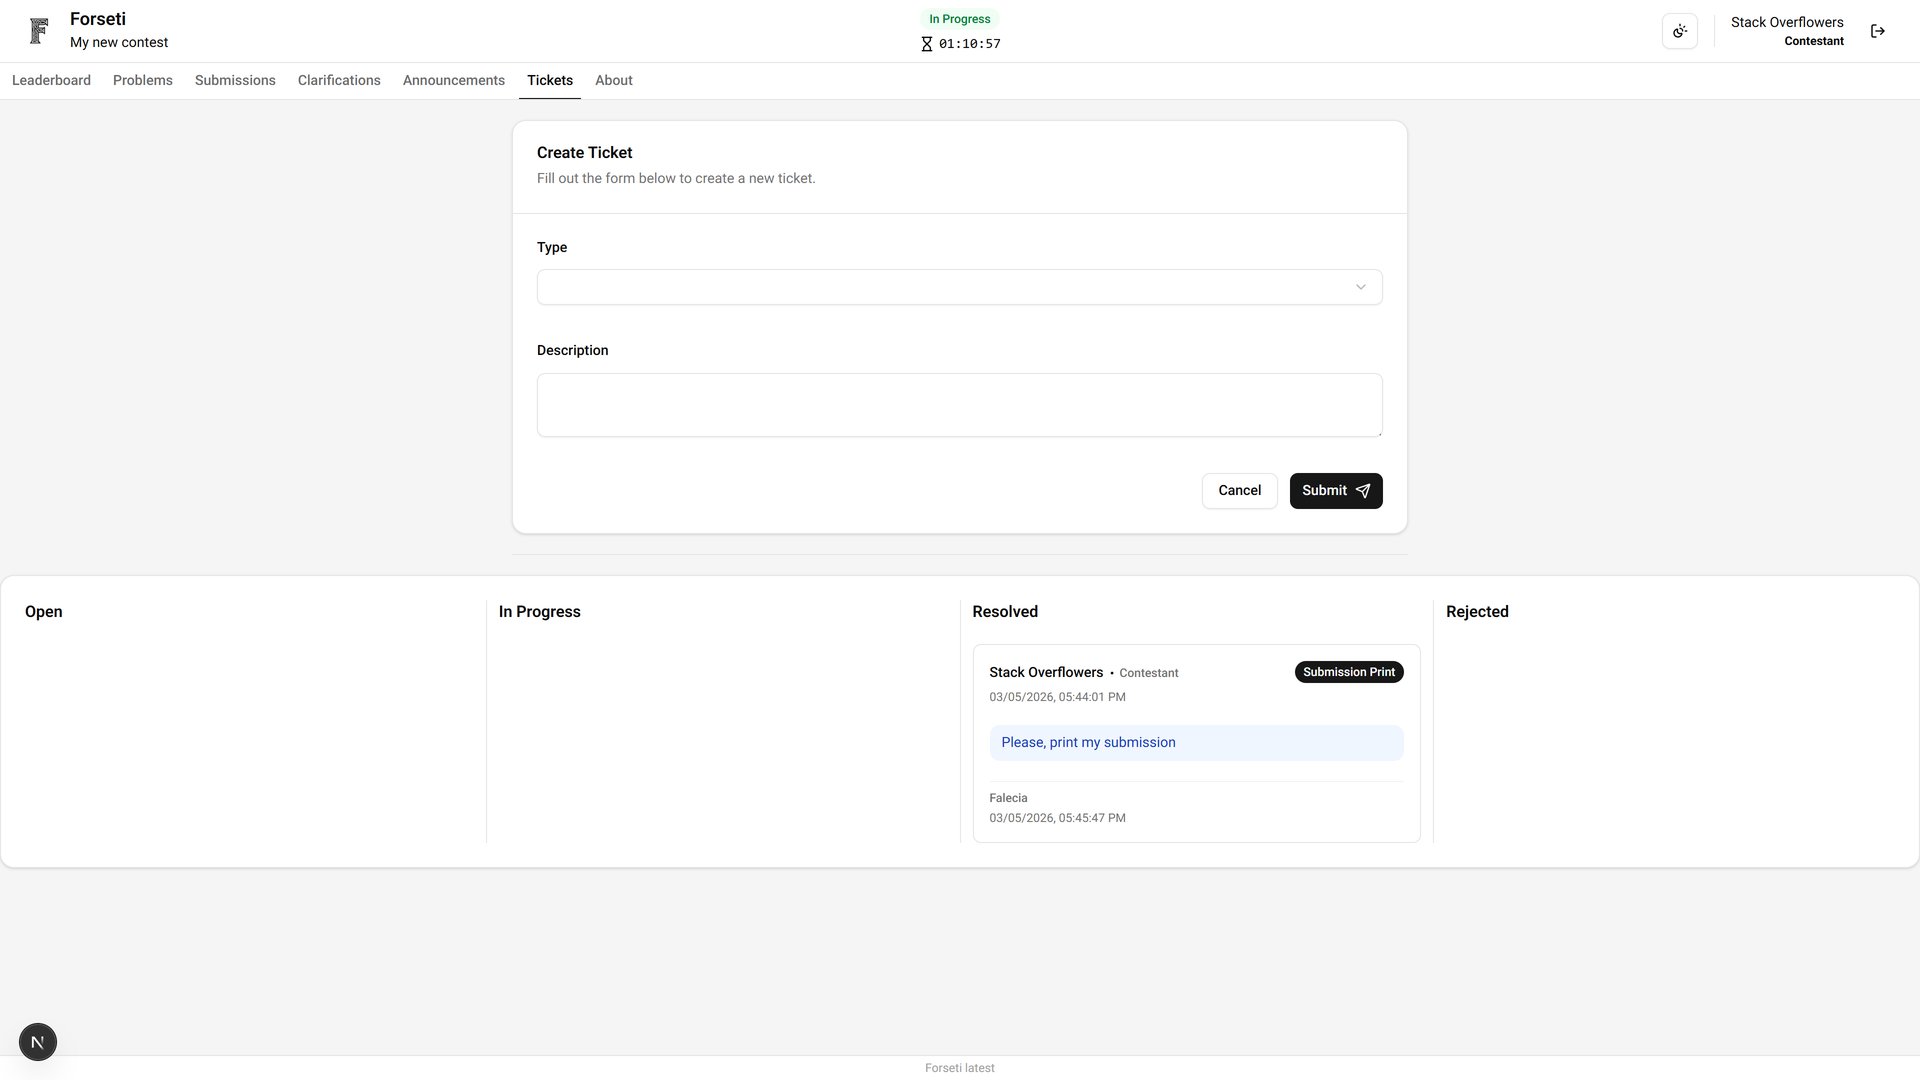Toggle the dark mode theme icon
The width and height of the screenshot is (1920, 1080).
(1679, 30)
